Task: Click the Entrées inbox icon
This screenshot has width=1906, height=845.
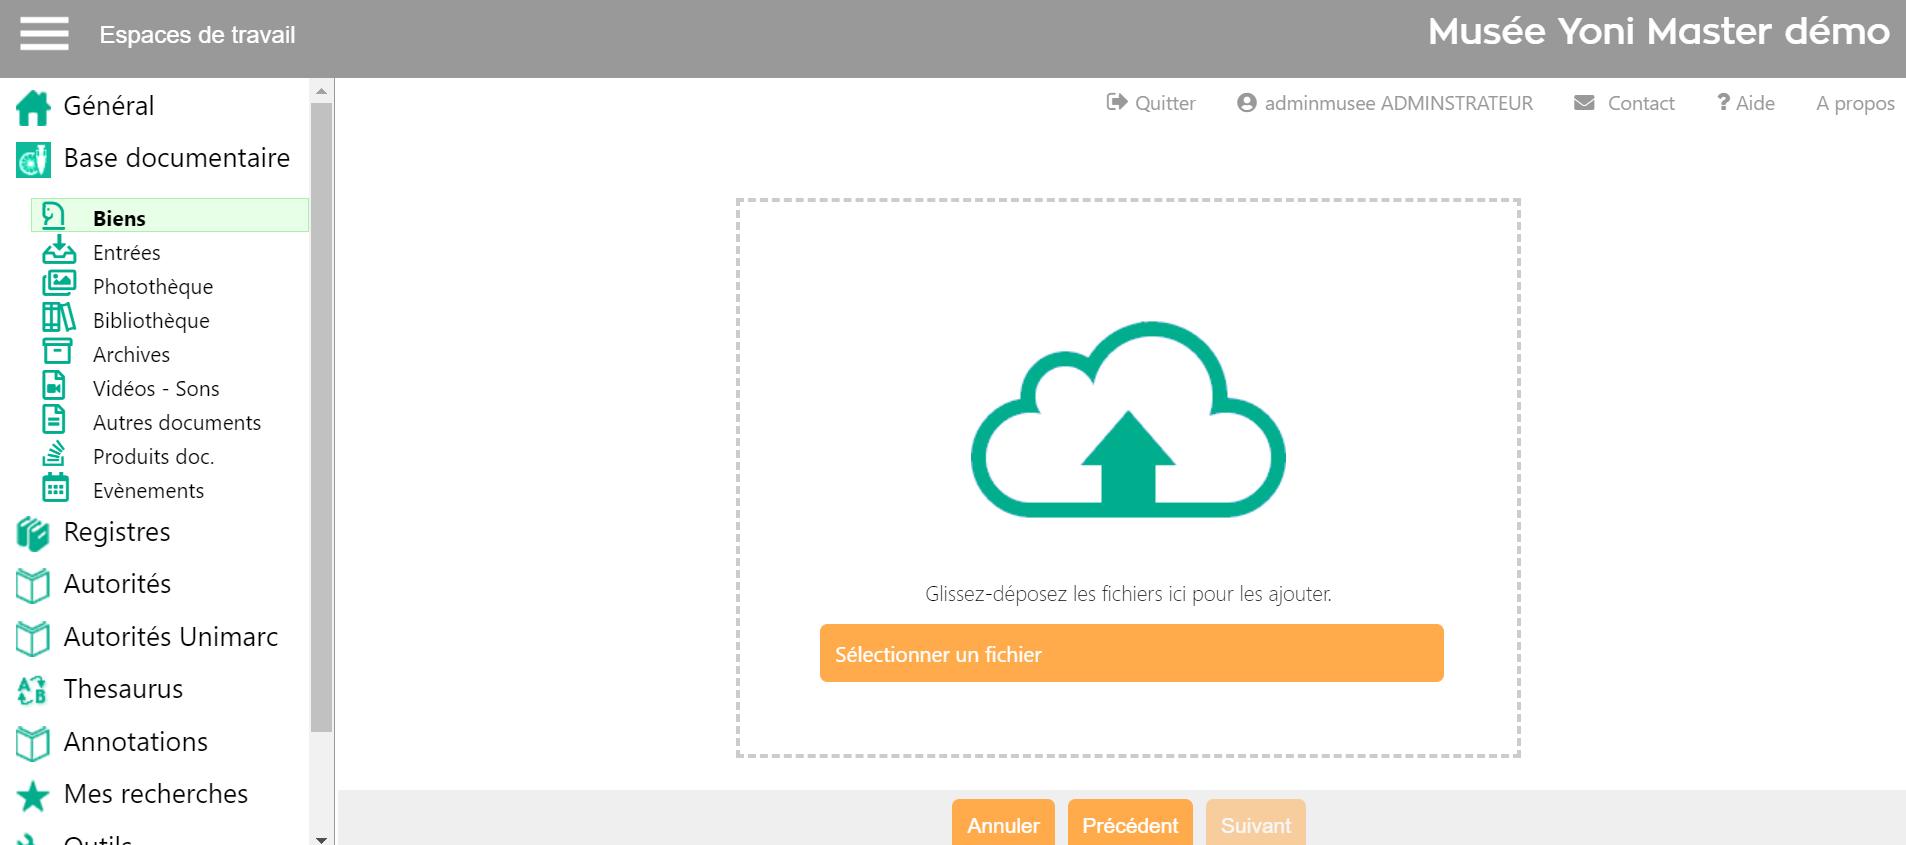Action: point(58,251)
